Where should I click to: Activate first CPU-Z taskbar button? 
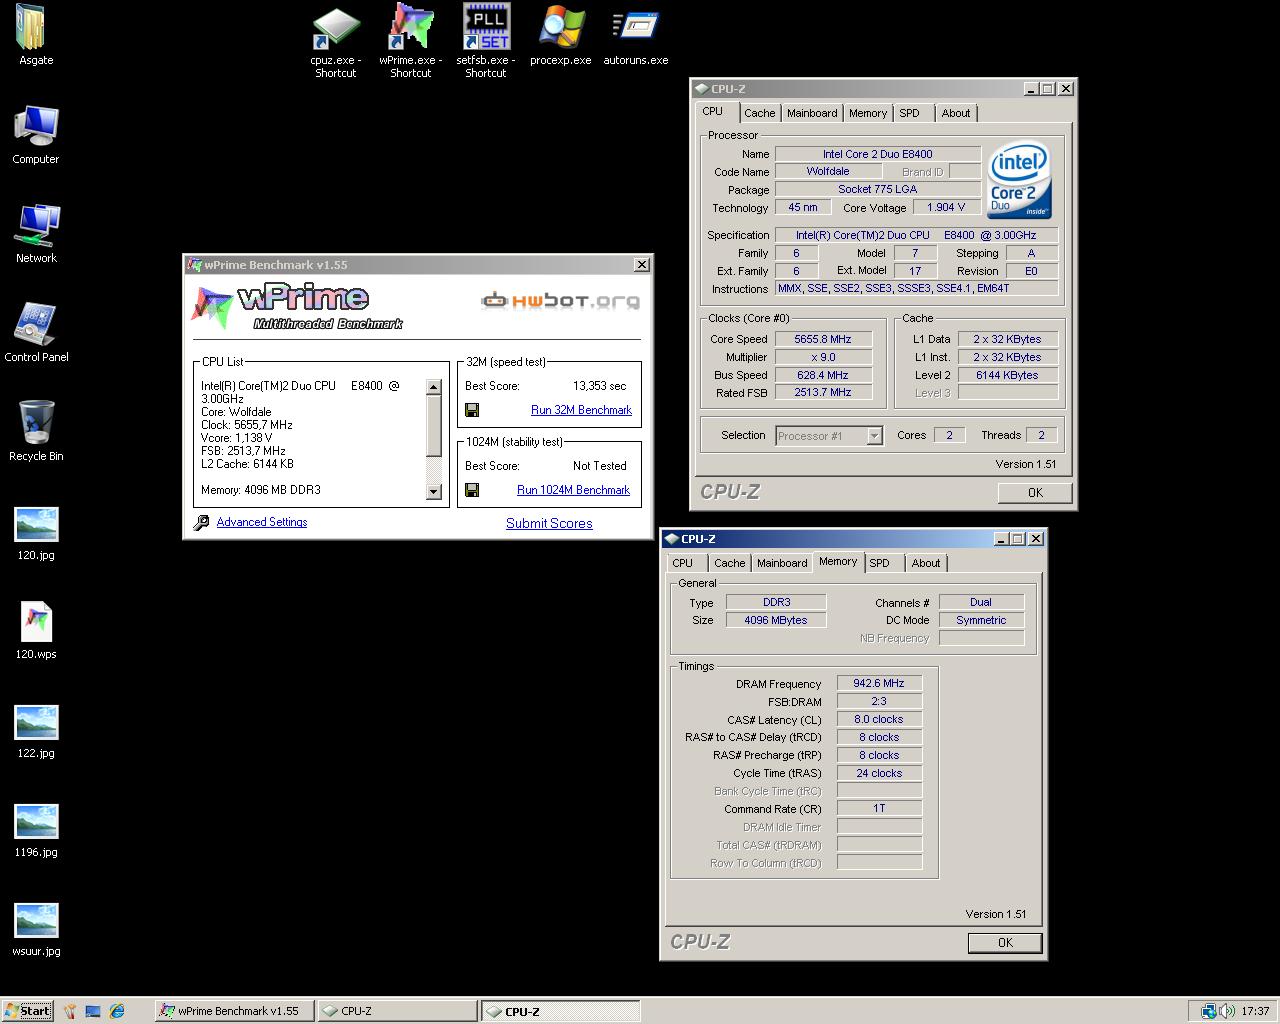pos(397,1011)
